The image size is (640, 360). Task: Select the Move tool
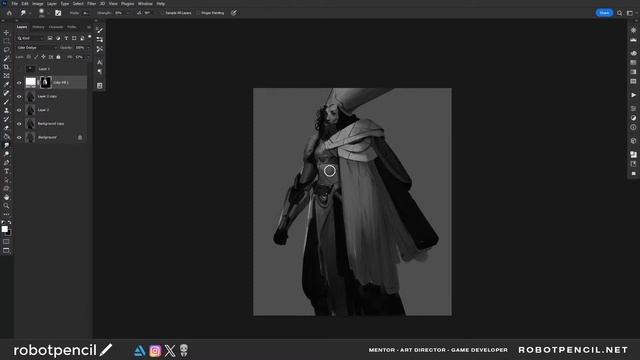(6, 32)
